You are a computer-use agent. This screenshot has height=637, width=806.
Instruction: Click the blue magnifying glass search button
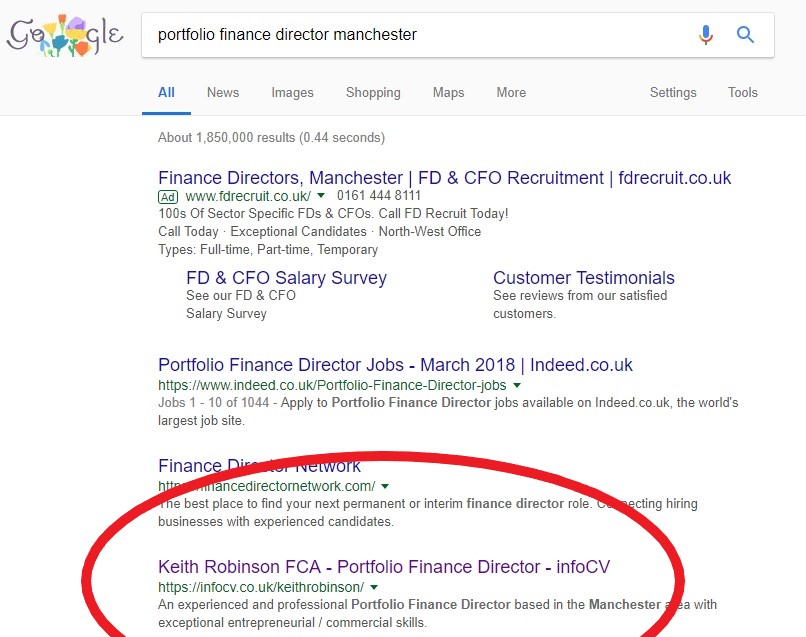(745, 34)
